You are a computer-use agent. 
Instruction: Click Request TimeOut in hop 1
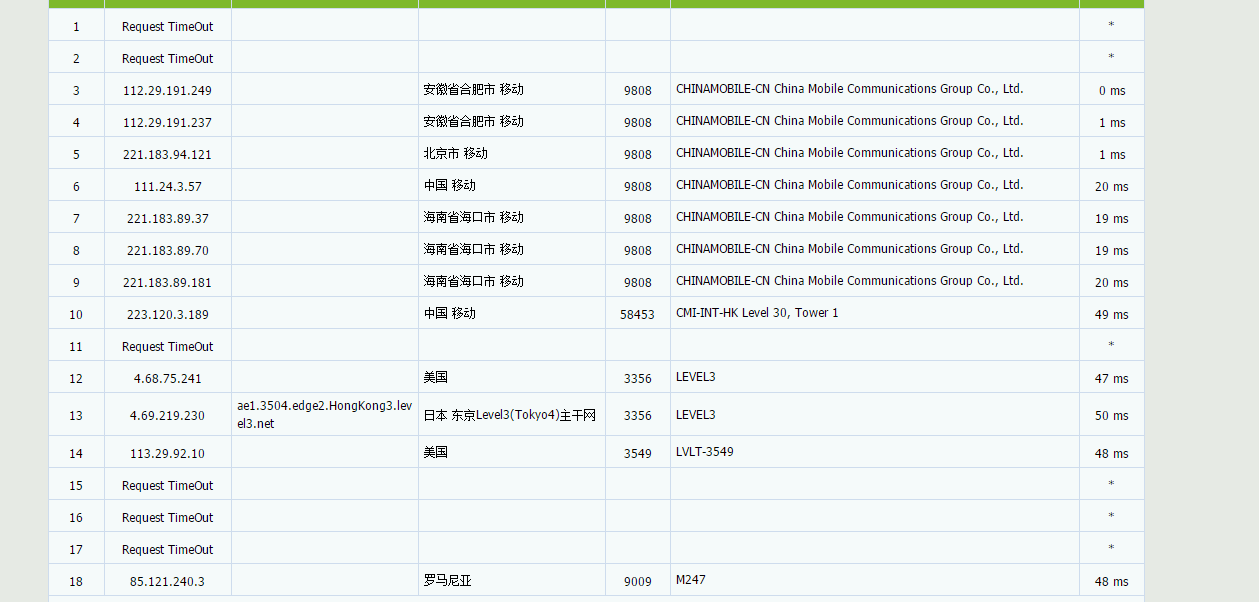click(167, 26)
